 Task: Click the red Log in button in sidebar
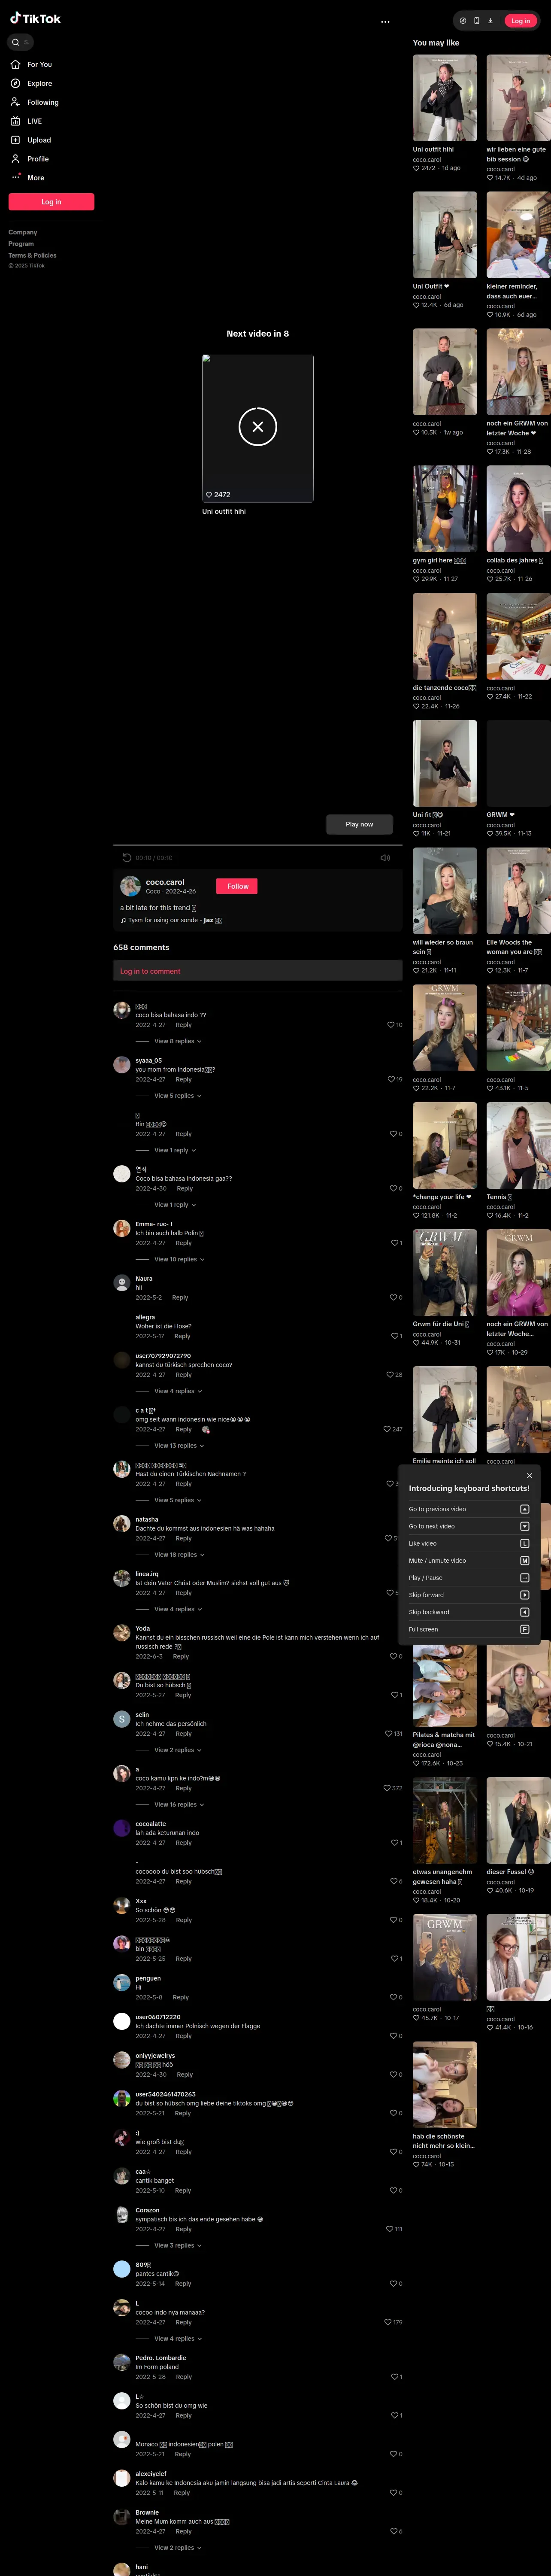click(51, 202)
